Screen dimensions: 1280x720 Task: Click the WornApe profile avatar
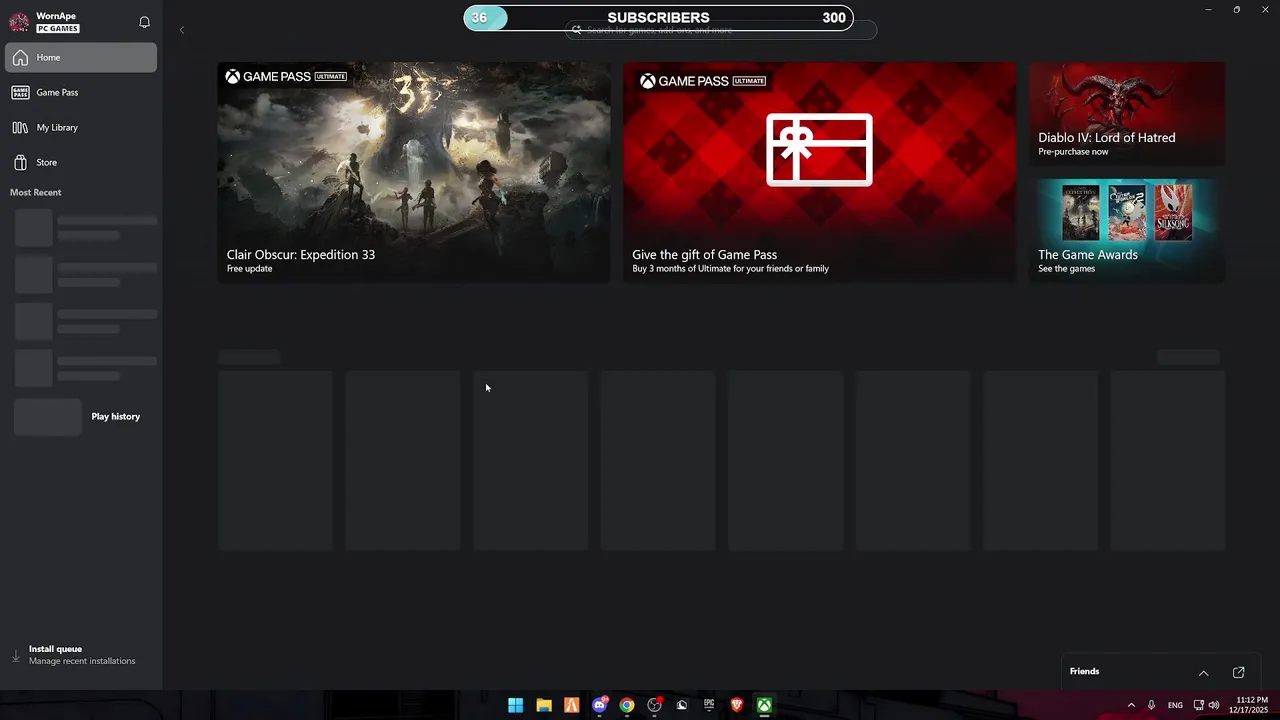19,22
